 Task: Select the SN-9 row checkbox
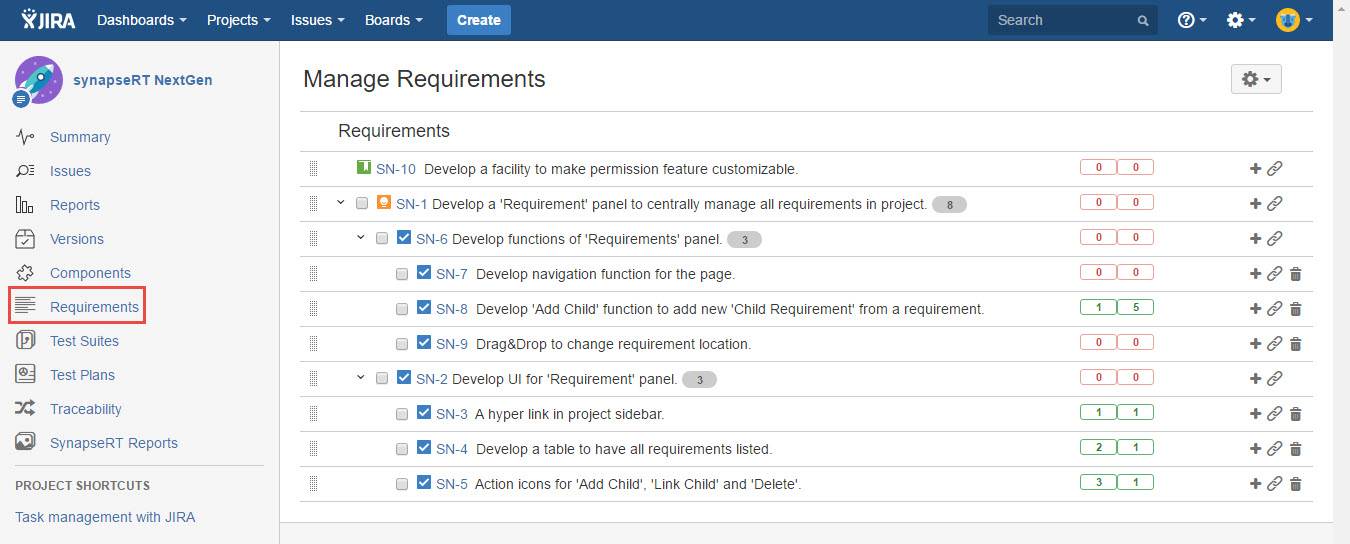[x=402, y=344]
